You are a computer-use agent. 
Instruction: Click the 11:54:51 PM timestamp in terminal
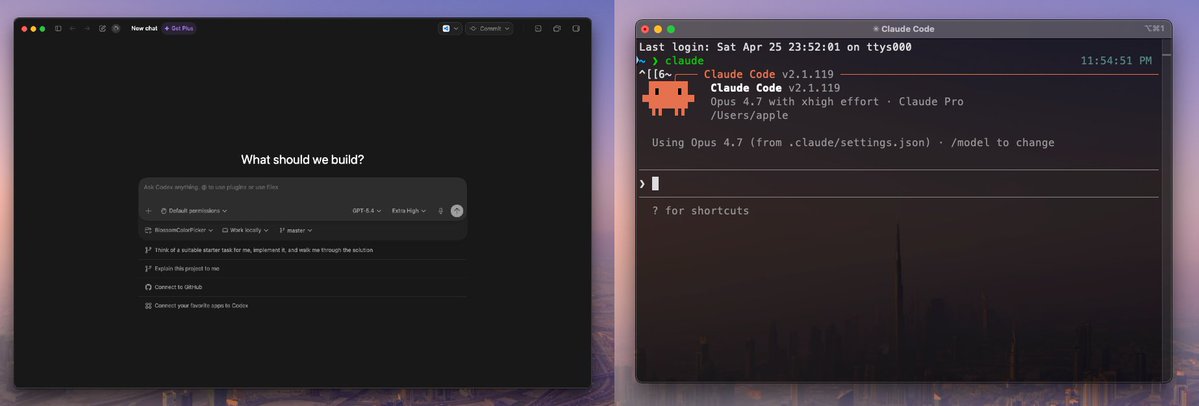click(1116, 60)
